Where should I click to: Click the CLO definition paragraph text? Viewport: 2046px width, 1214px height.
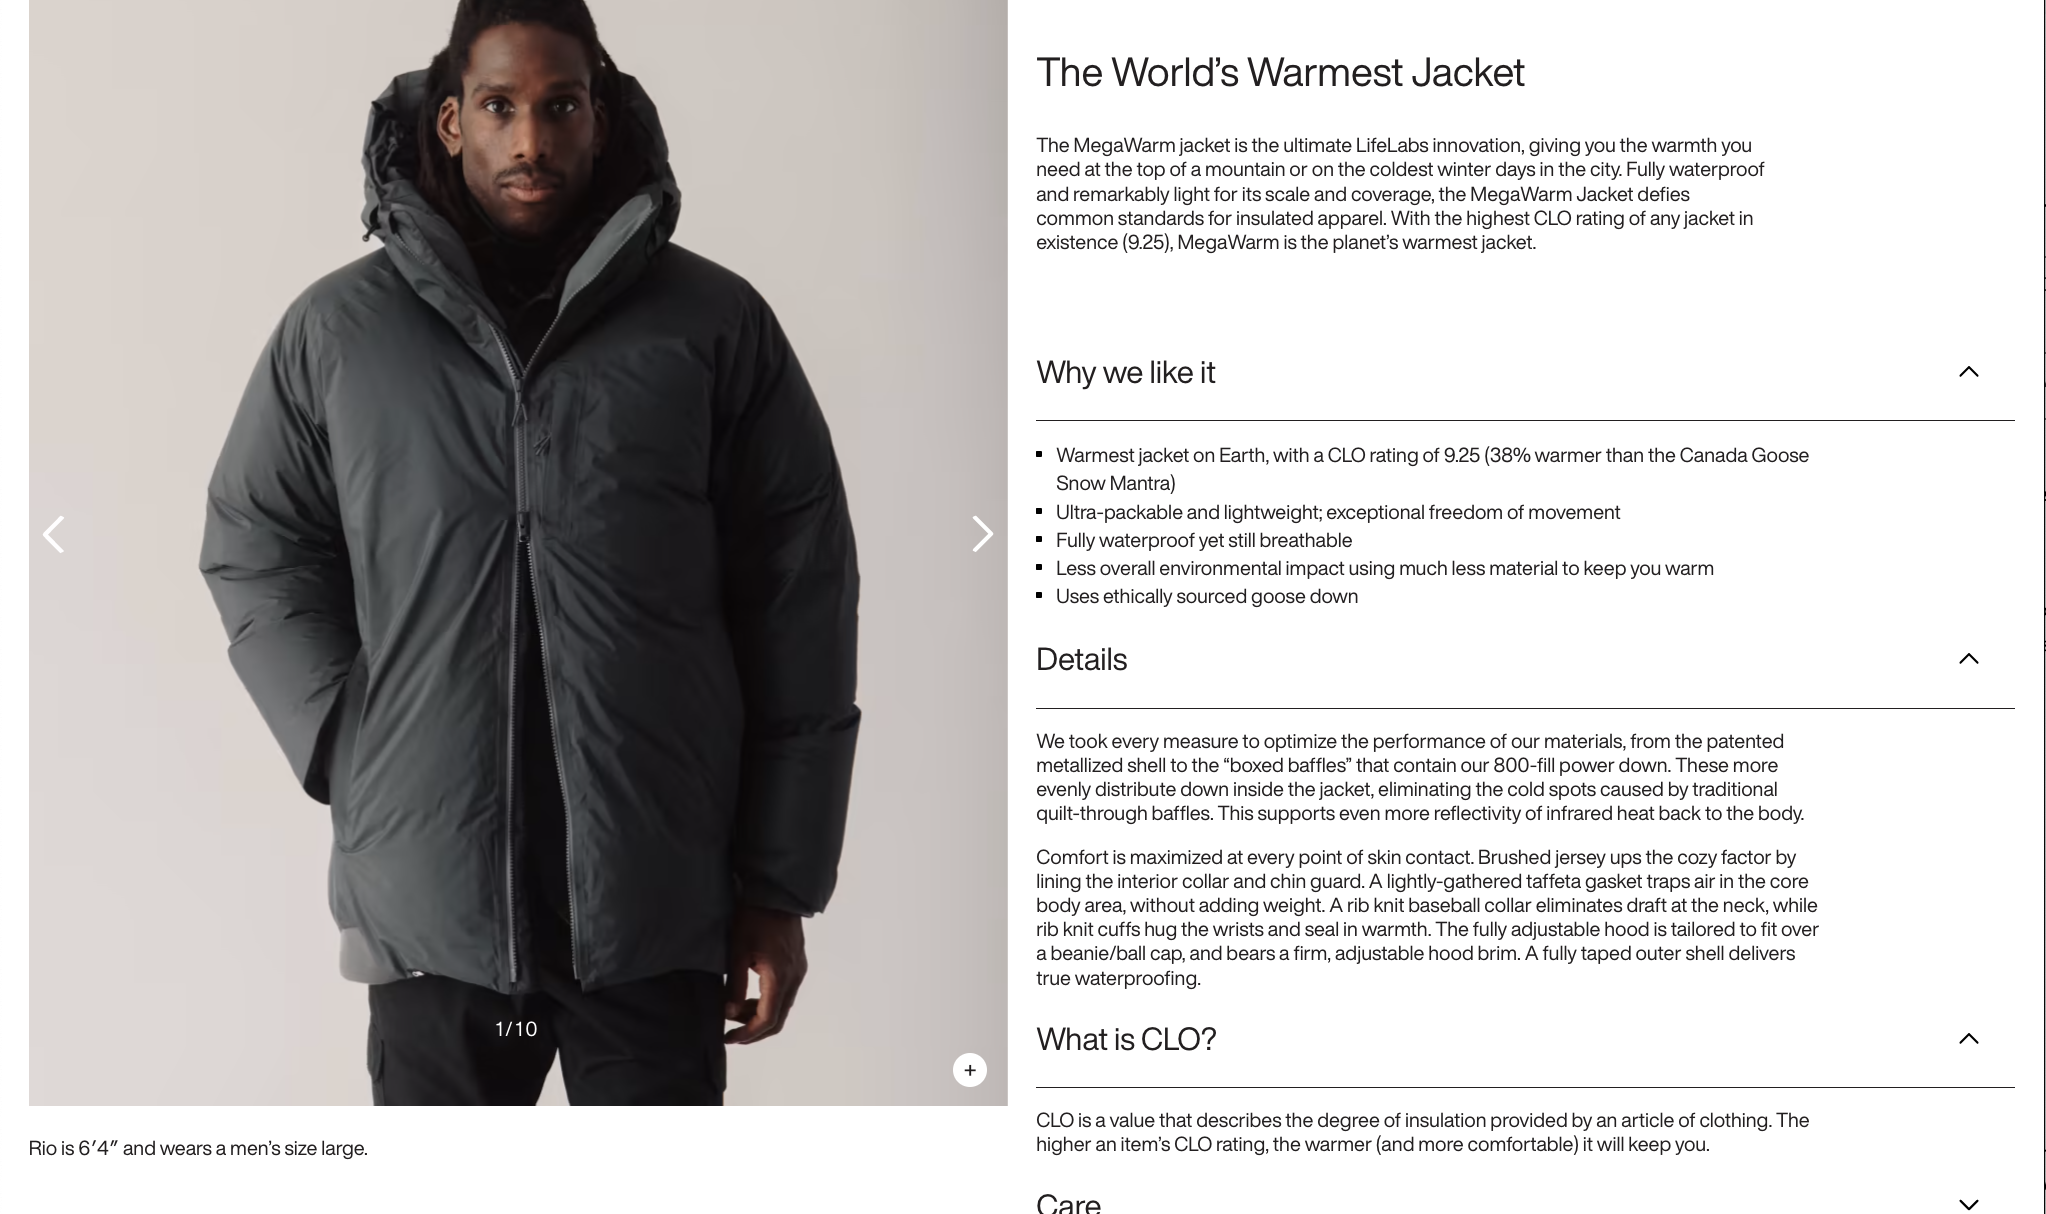[1422, 1133]
